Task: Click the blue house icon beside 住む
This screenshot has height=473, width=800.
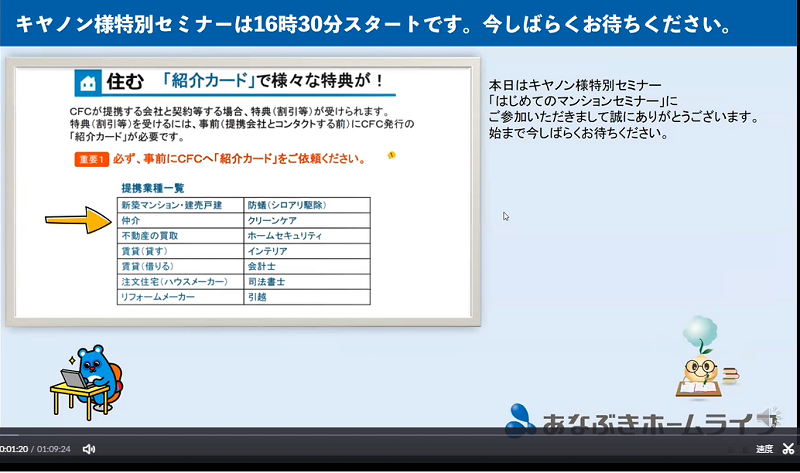Action: [88, 83]
